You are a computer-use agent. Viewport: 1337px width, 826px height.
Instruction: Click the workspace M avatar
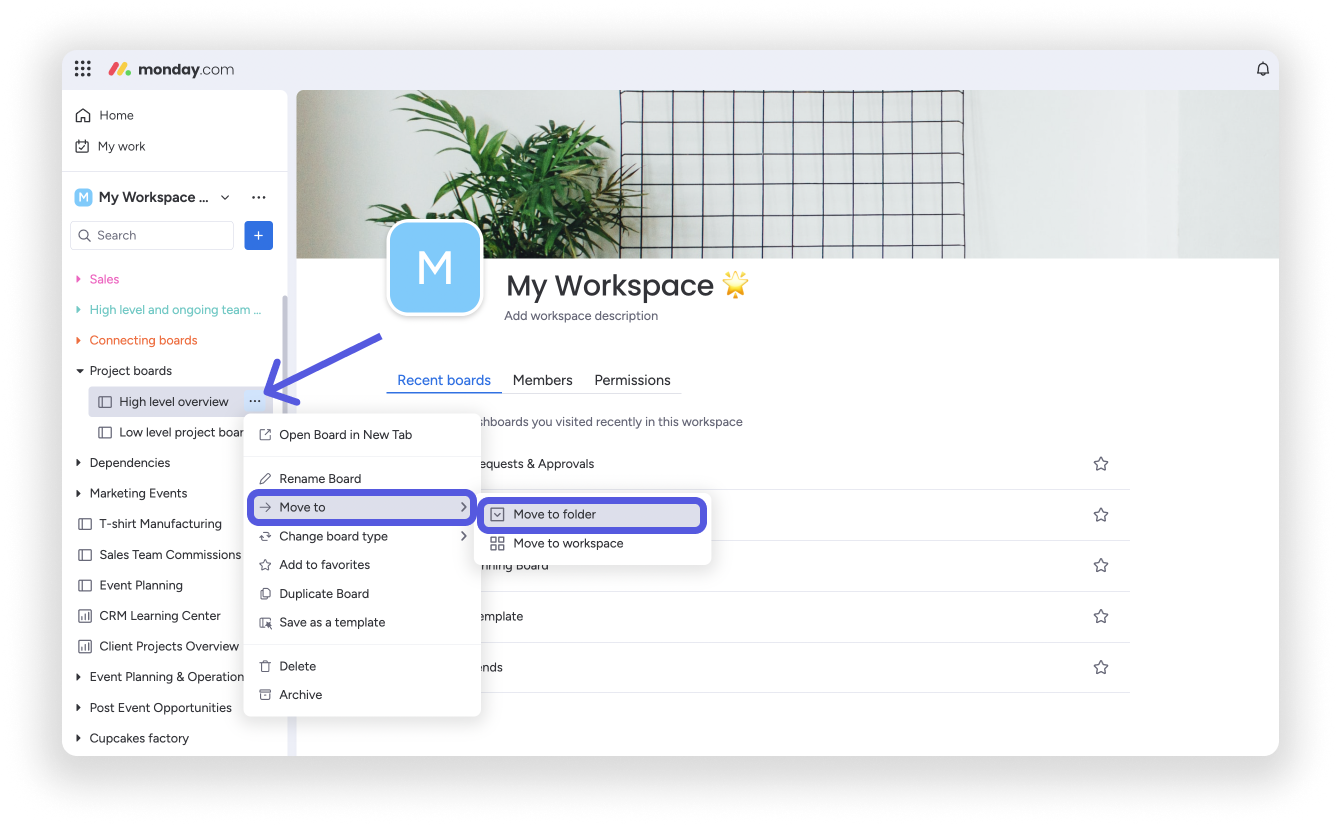coord(435,267)
